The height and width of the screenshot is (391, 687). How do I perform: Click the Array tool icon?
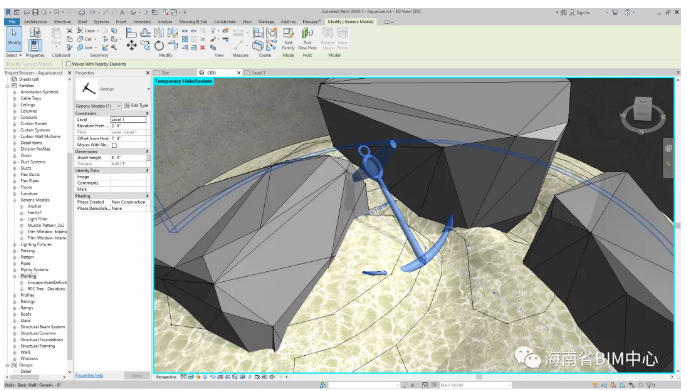(185, 39)
